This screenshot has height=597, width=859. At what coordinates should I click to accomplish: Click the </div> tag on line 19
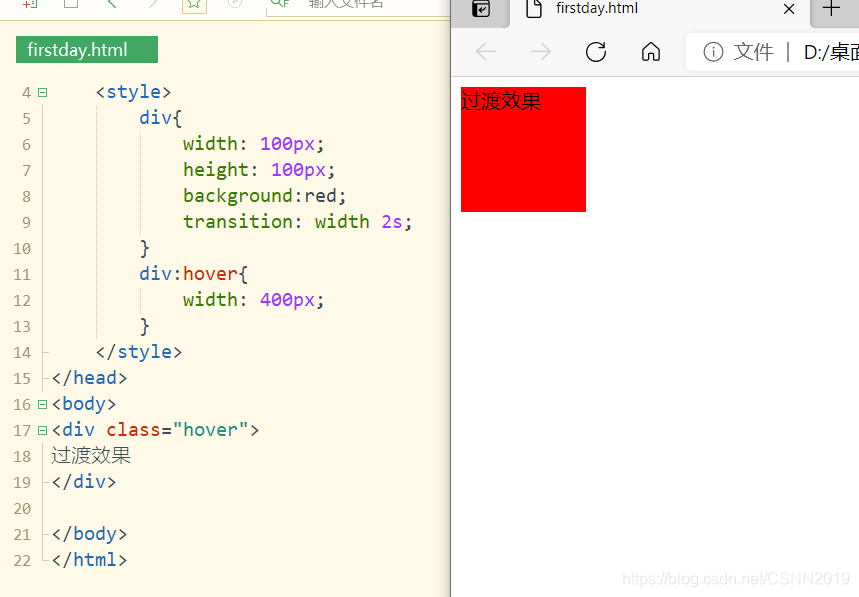click(84, 482)
